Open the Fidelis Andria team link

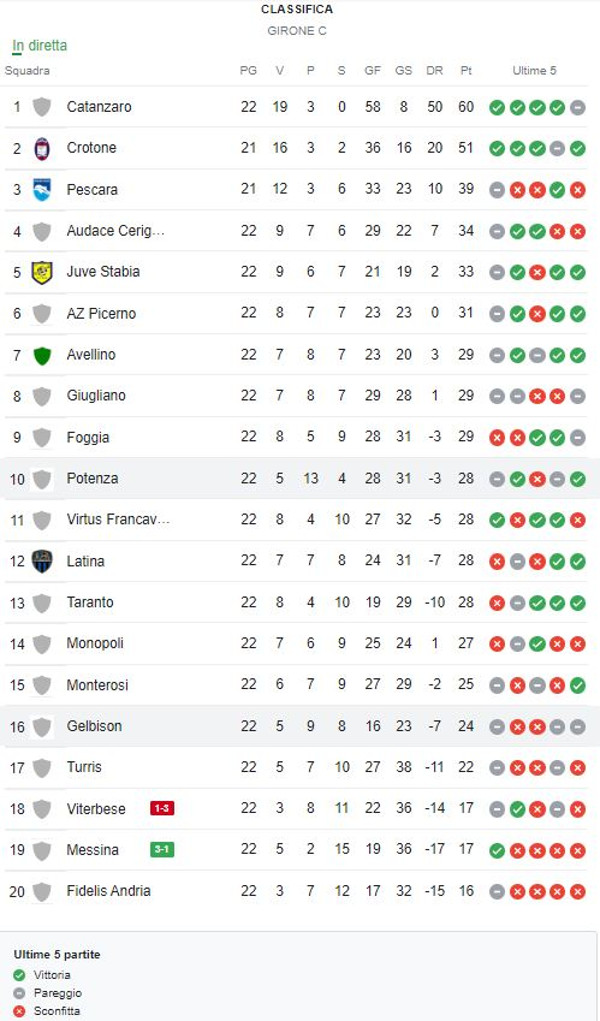(x=109, y=891)
